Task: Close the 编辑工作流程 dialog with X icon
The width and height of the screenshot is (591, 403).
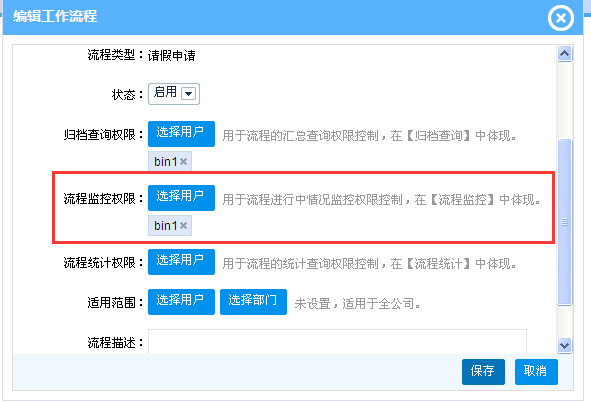Action: click(560, 18)
